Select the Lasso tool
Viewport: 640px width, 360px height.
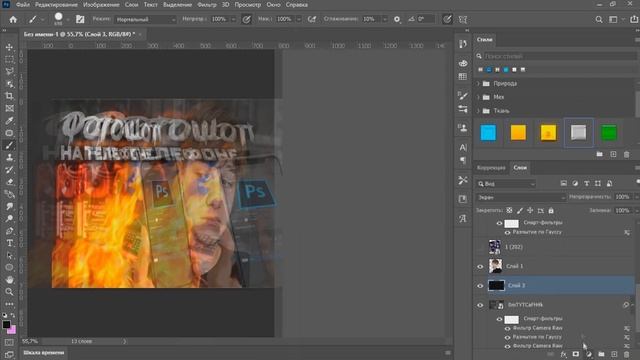click(x=9, y=72)
